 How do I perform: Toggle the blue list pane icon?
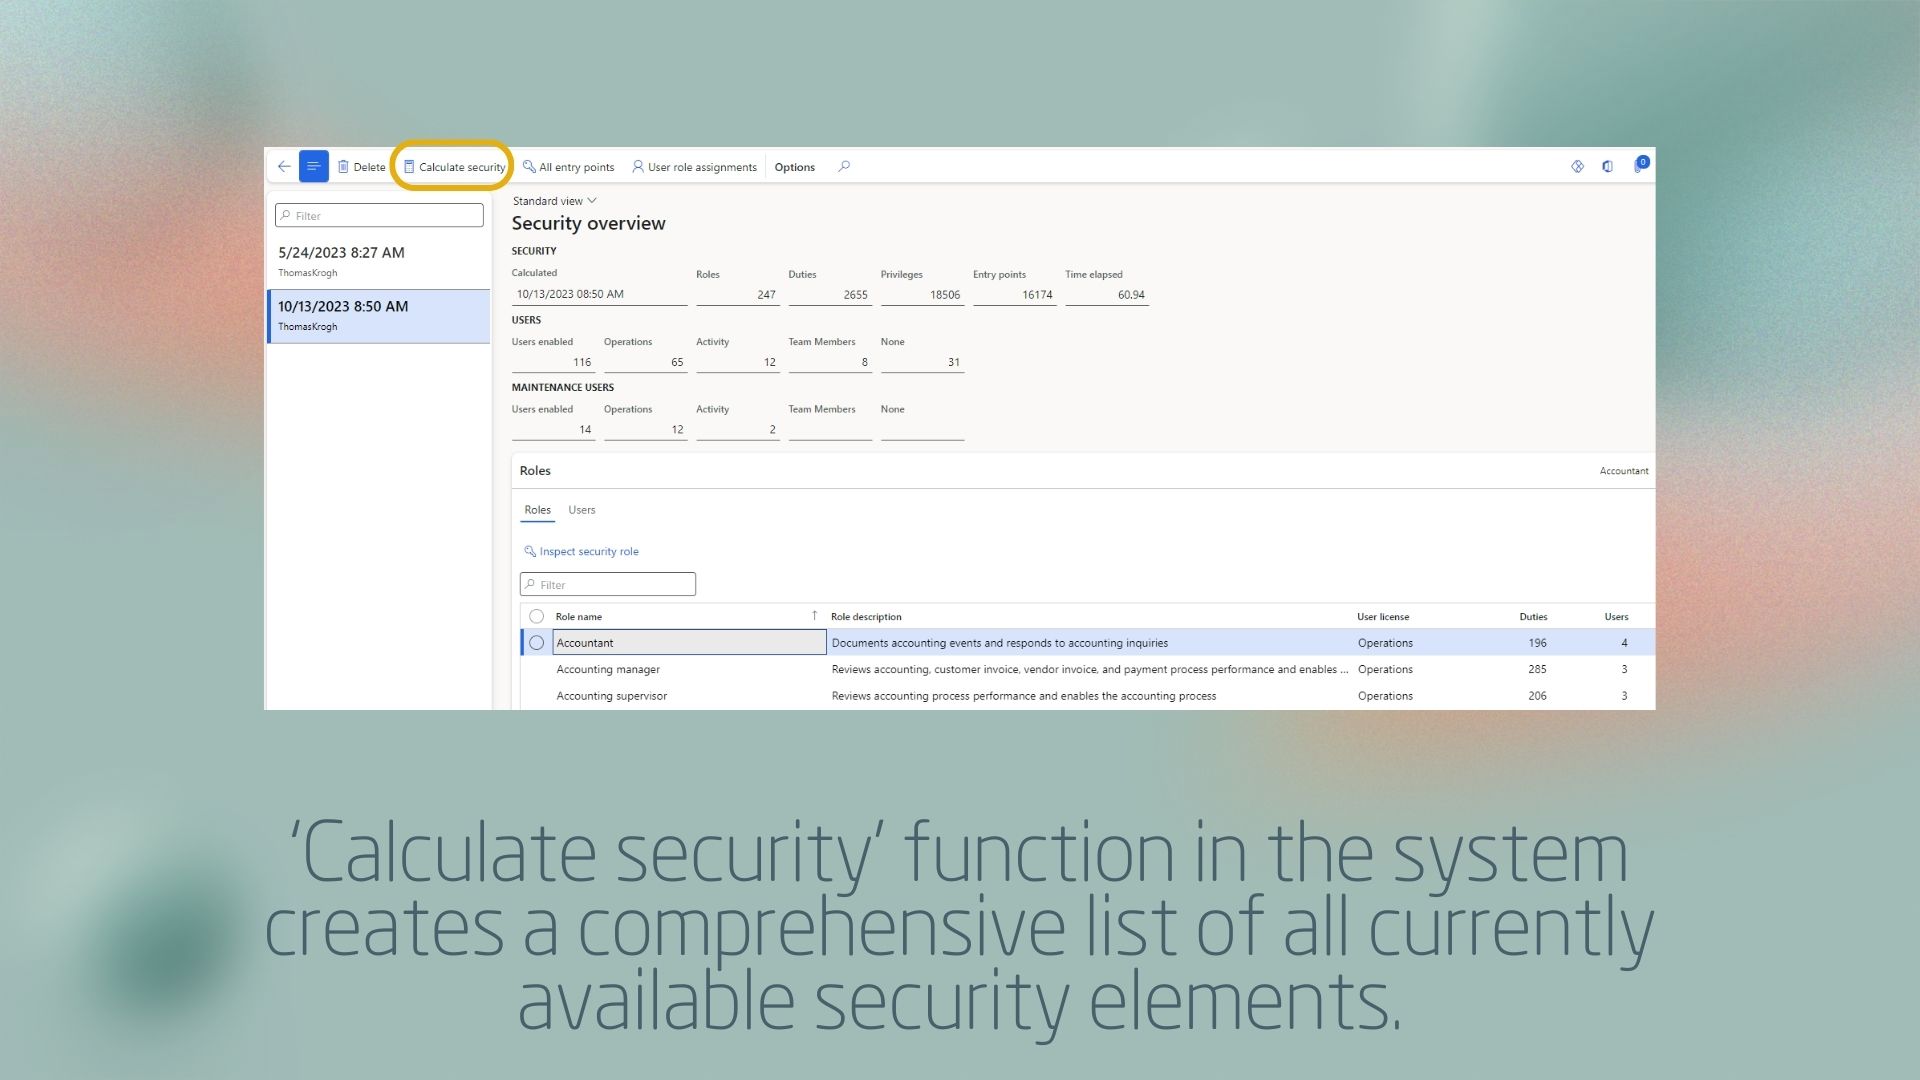(313, 167)
